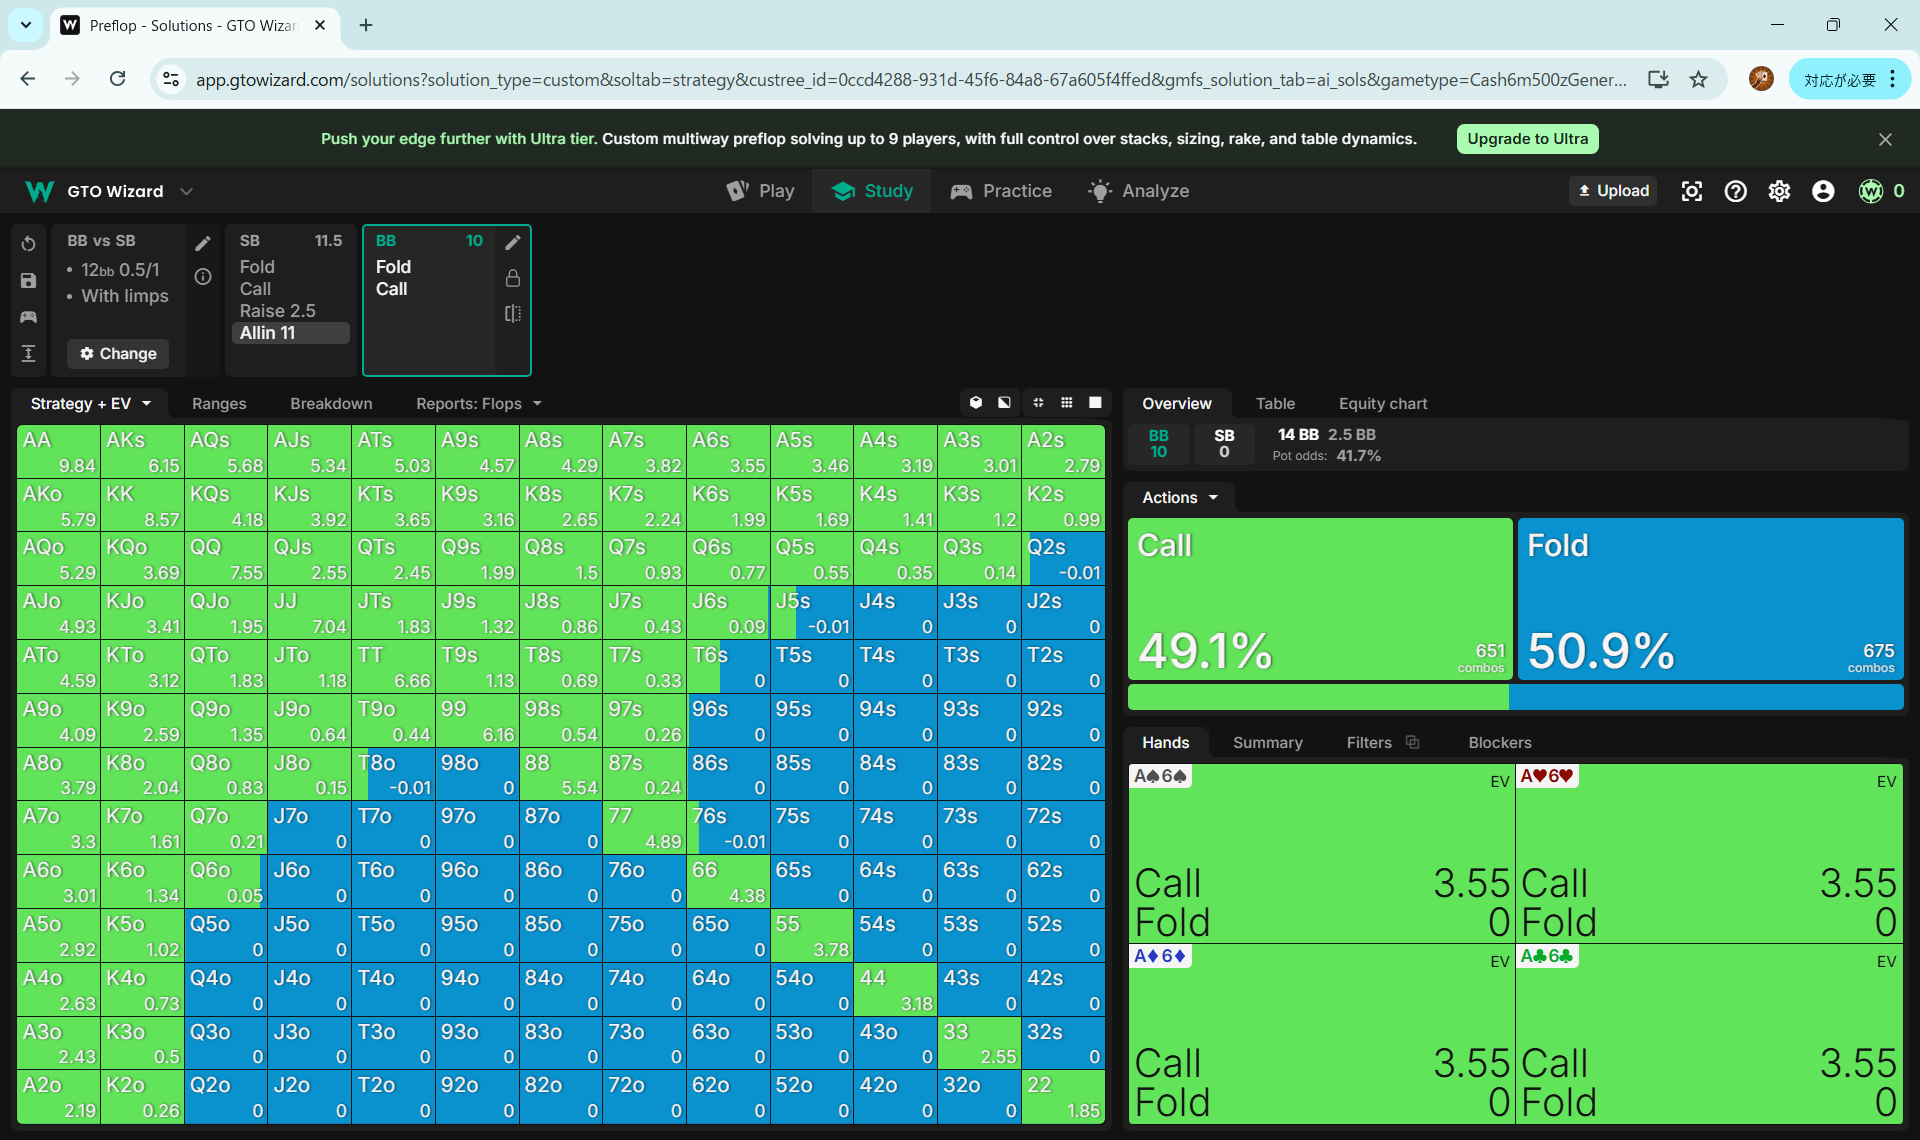Open practice mode via gamepad icon
1920x1140 pixels.
[28, 317]
